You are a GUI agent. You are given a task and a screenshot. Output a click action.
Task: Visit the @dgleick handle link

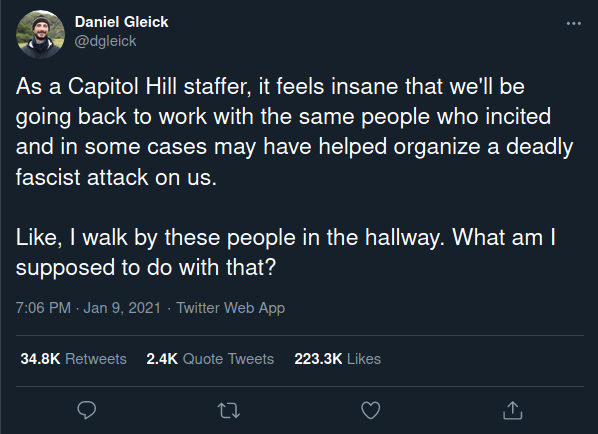(x=105, y=41)
